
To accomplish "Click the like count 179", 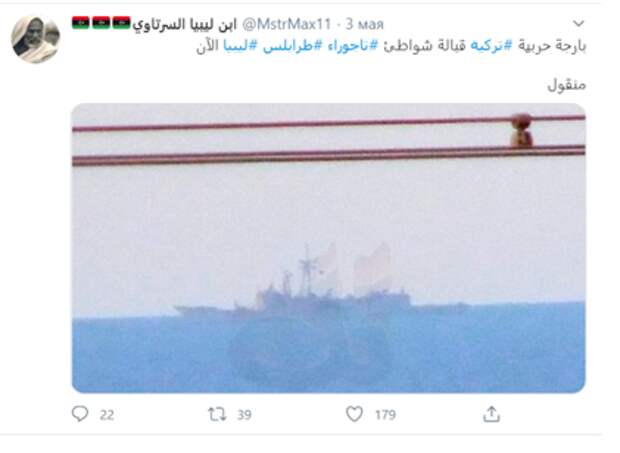I will tap(385, 415).
